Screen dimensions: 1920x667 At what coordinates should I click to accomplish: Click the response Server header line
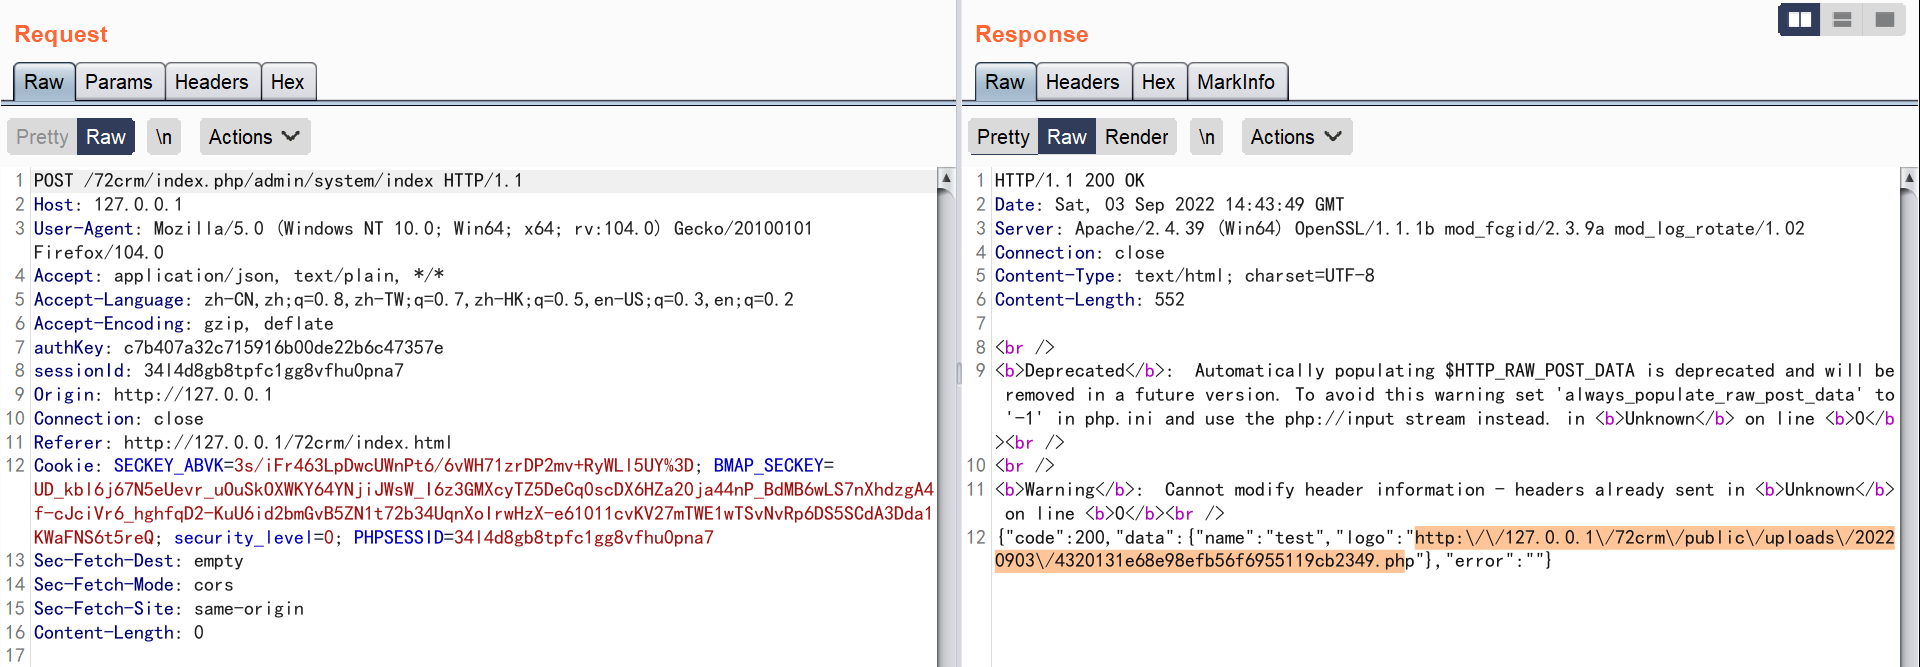(x=1400, y=229)
